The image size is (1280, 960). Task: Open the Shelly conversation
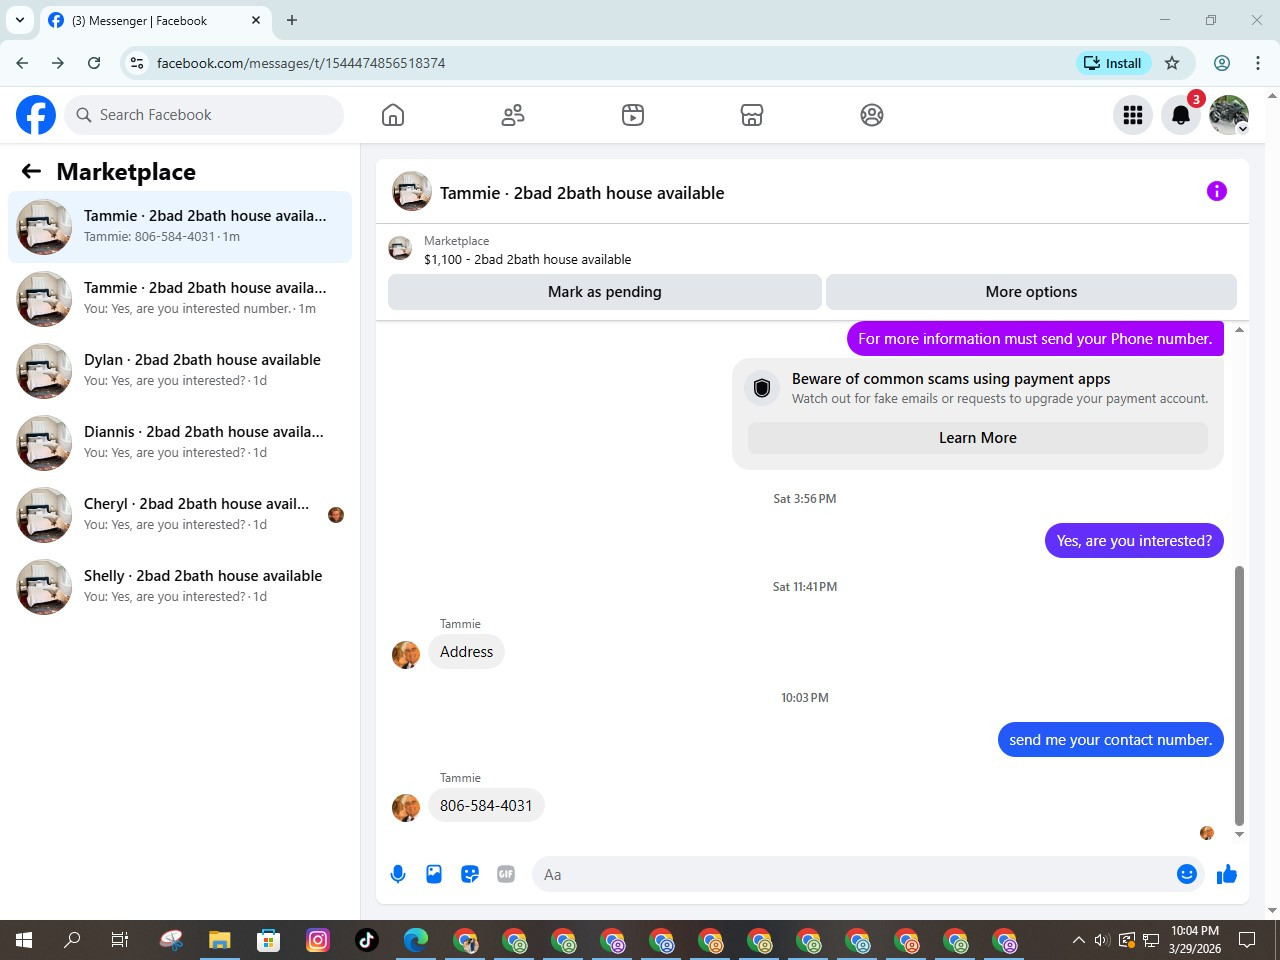click(180, 587)
